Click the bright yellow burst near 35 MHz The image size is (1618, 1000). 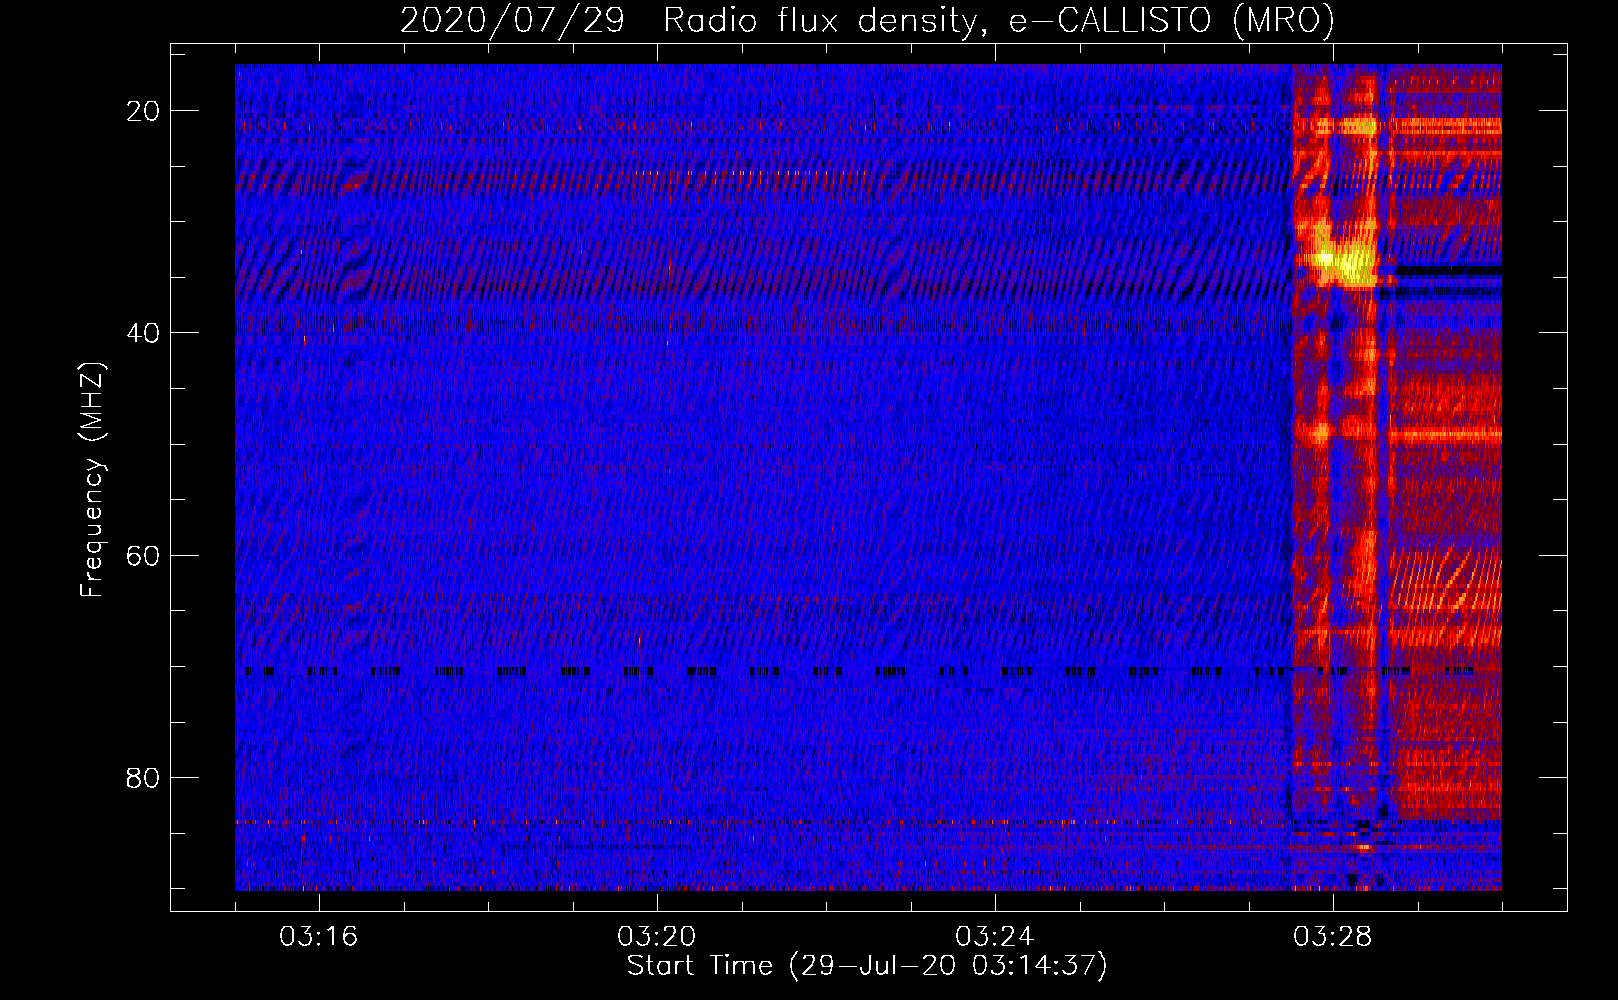(x=1343, y=262)
